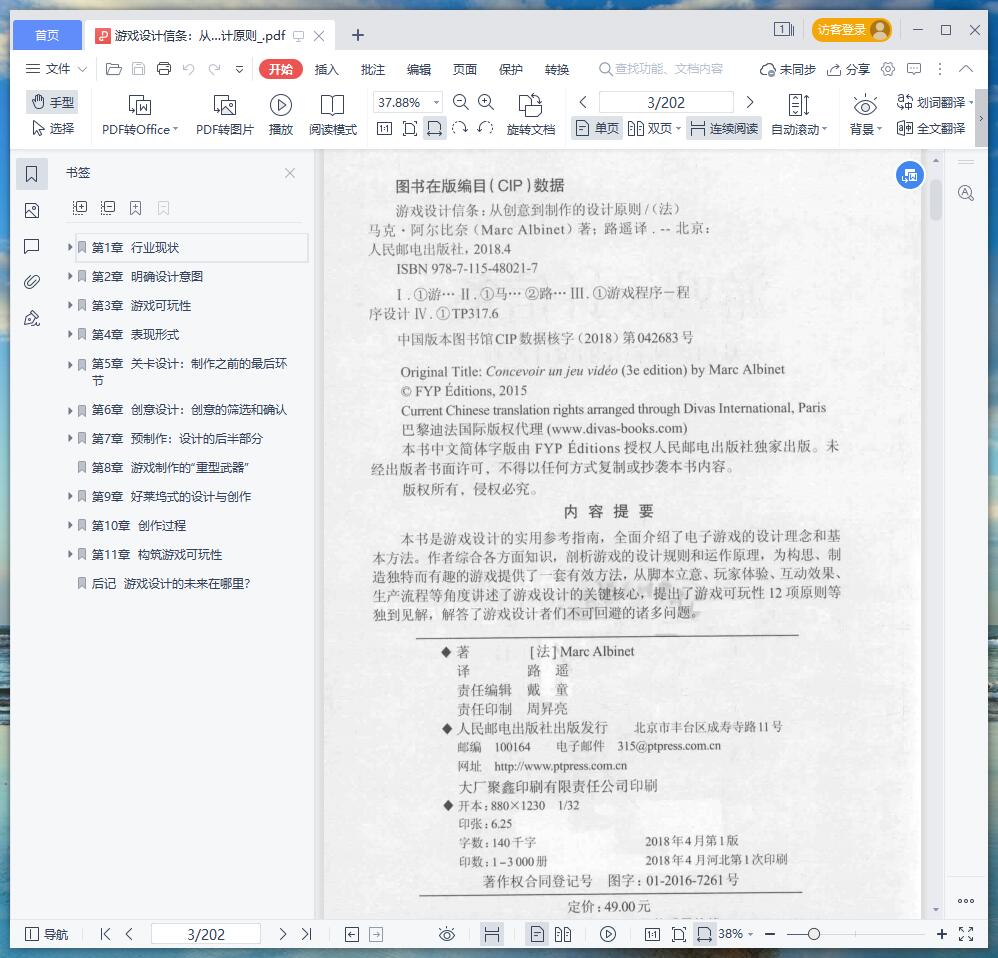The height and width of the screenshot is (958, 998).
Task: Add a new bookmark icon
Action: [x=136, y=208]
